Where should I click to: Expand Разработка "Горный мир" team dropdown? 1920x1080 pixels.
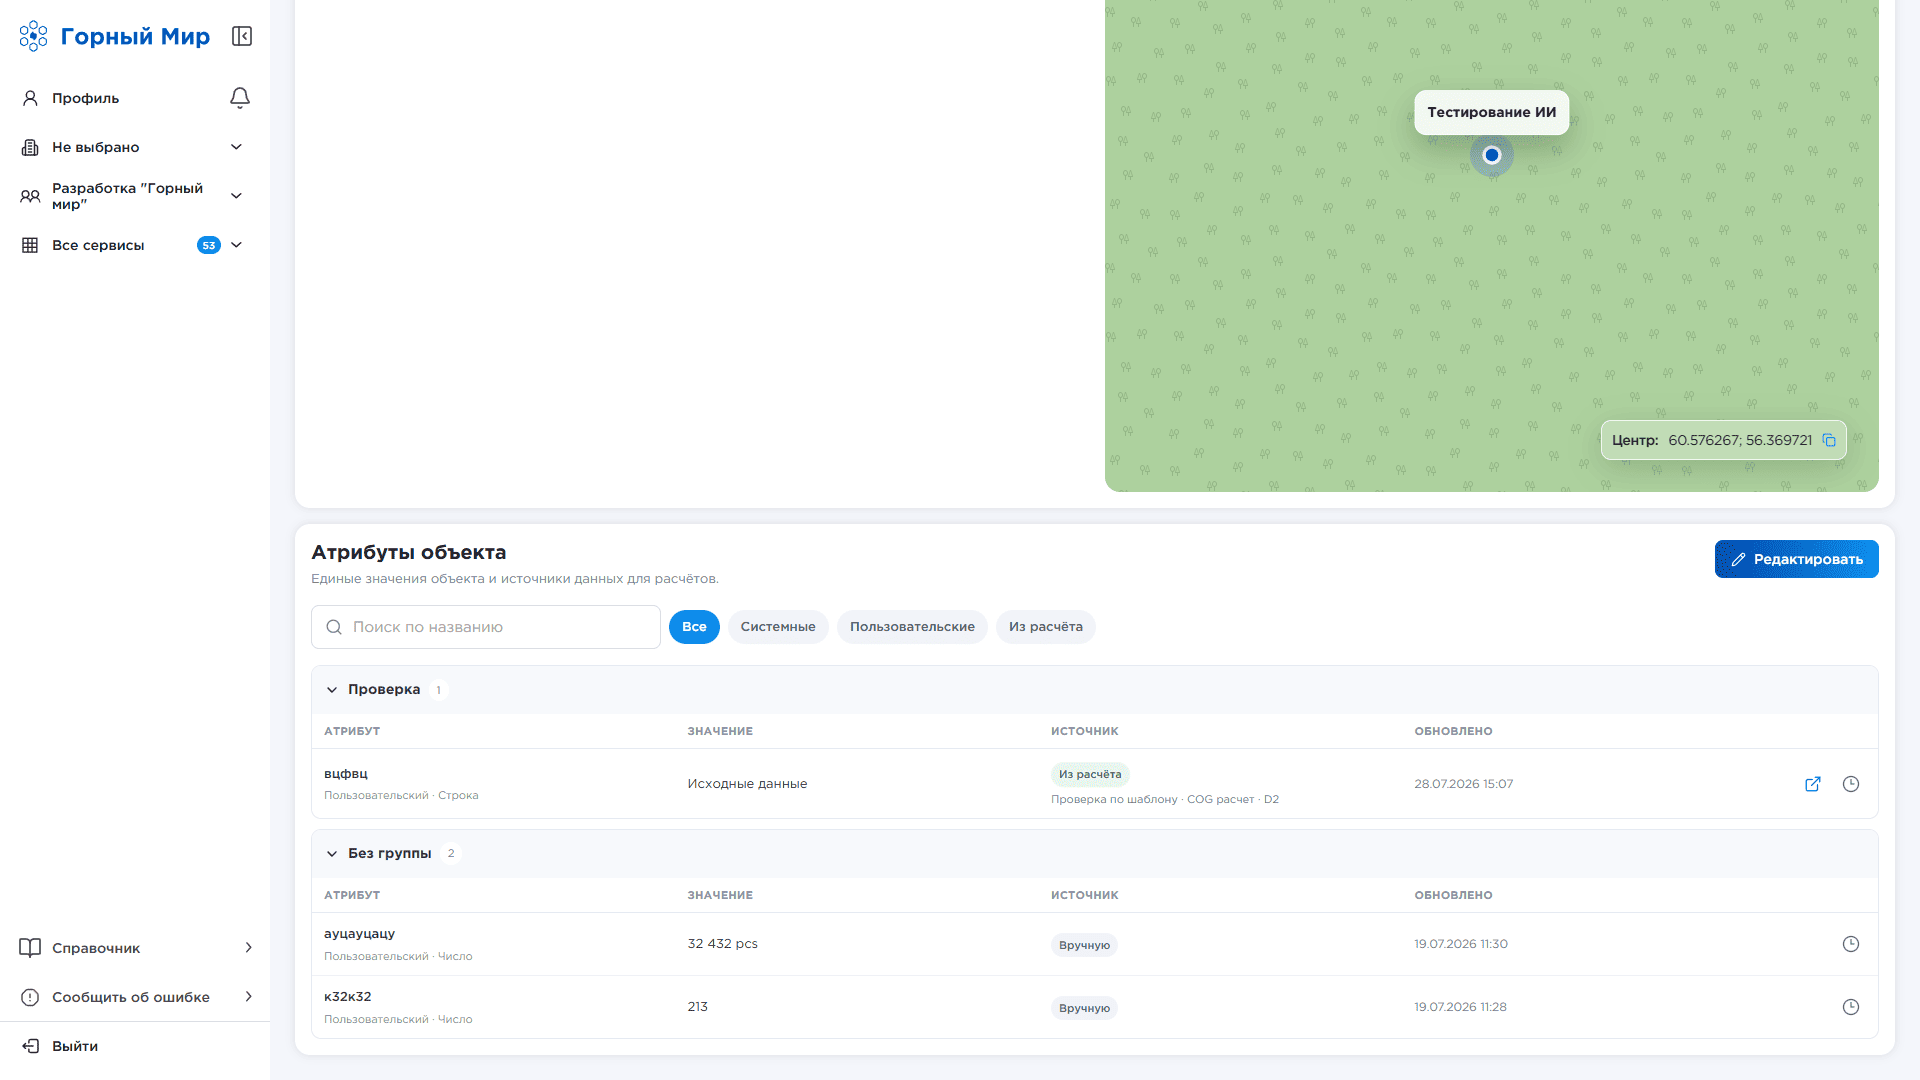(237, 196)
